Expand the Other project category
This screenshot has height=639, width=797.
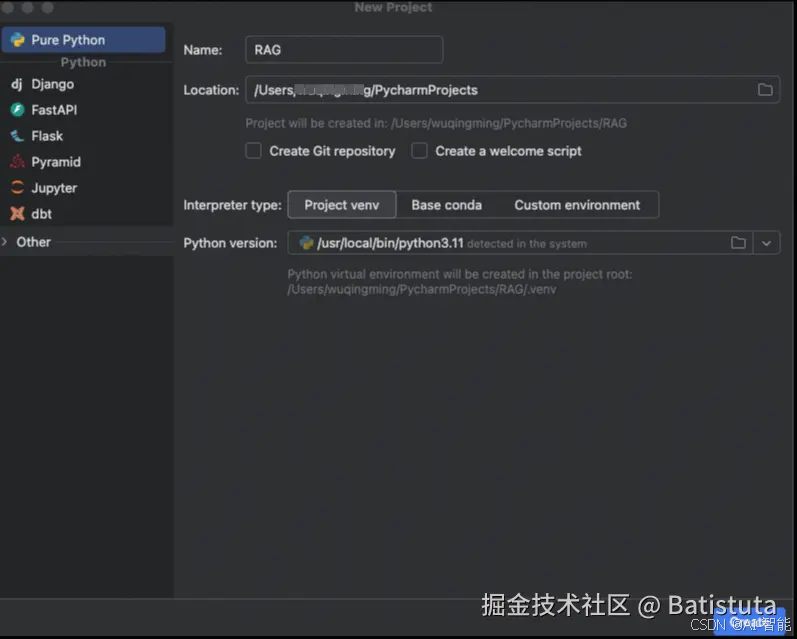click(5, 242)
